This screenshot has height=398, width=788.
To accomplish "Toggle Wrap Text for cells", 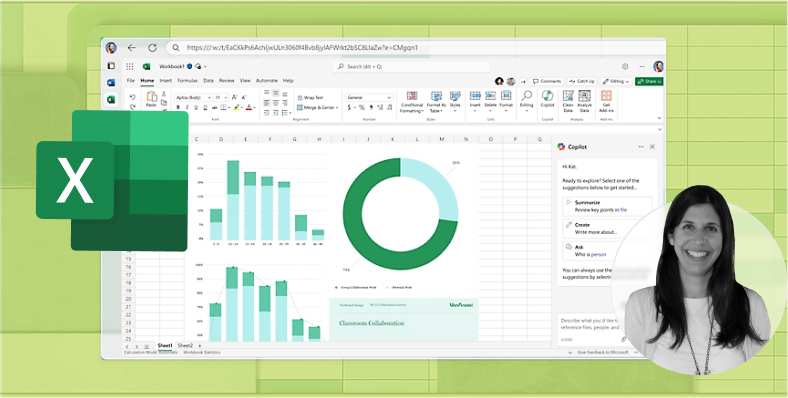I will tap(310, 97).
